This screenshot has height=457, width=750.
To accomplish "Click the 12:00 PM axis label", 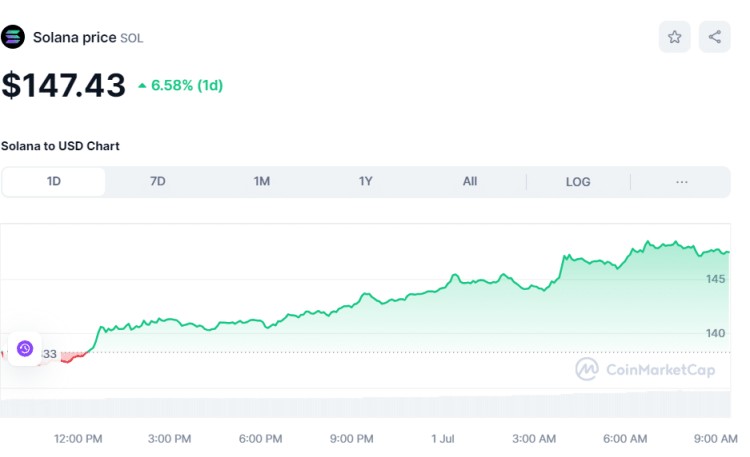I will point(78,439).
